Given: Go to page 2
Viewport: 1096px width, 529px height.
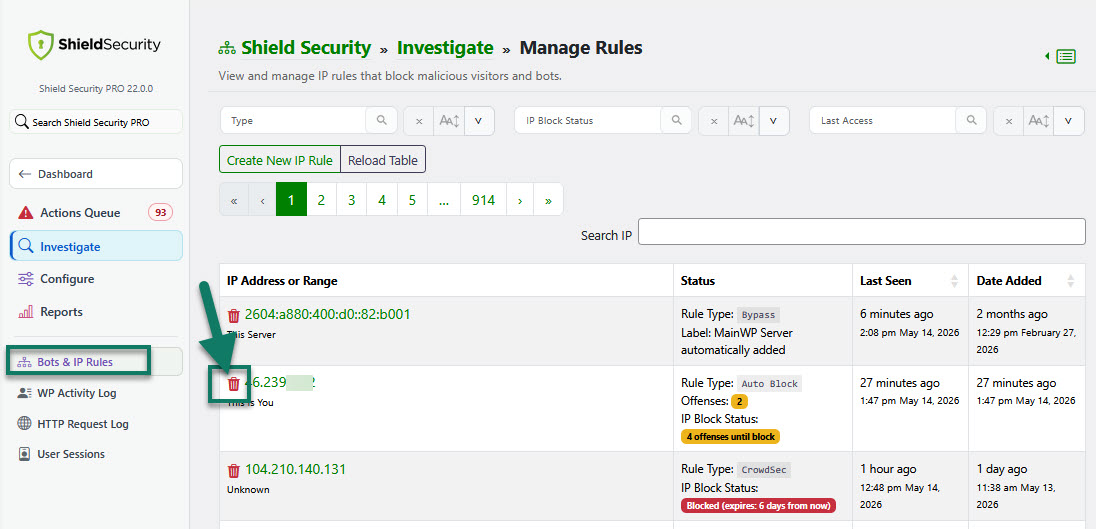Looking at the screenshot, I should click(x=322, y=200).
